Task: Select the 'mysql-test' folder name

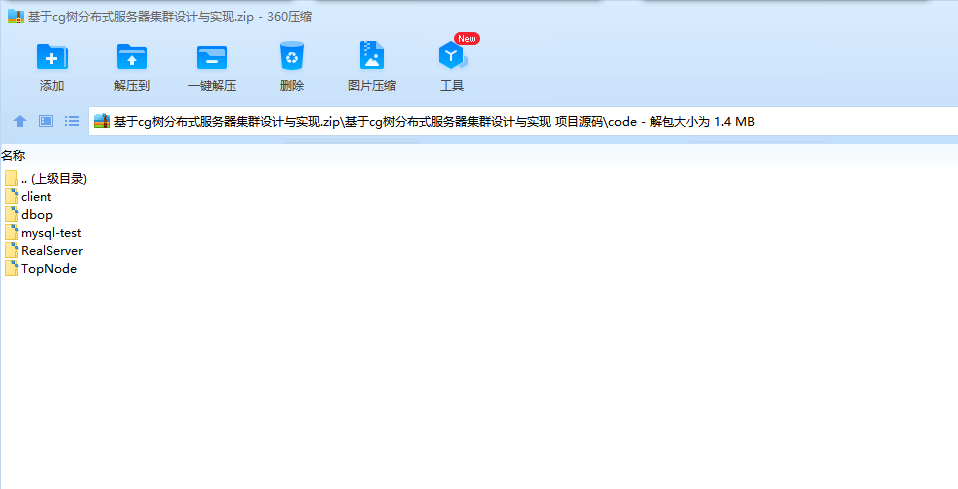Action: click(x=51, y=233)
